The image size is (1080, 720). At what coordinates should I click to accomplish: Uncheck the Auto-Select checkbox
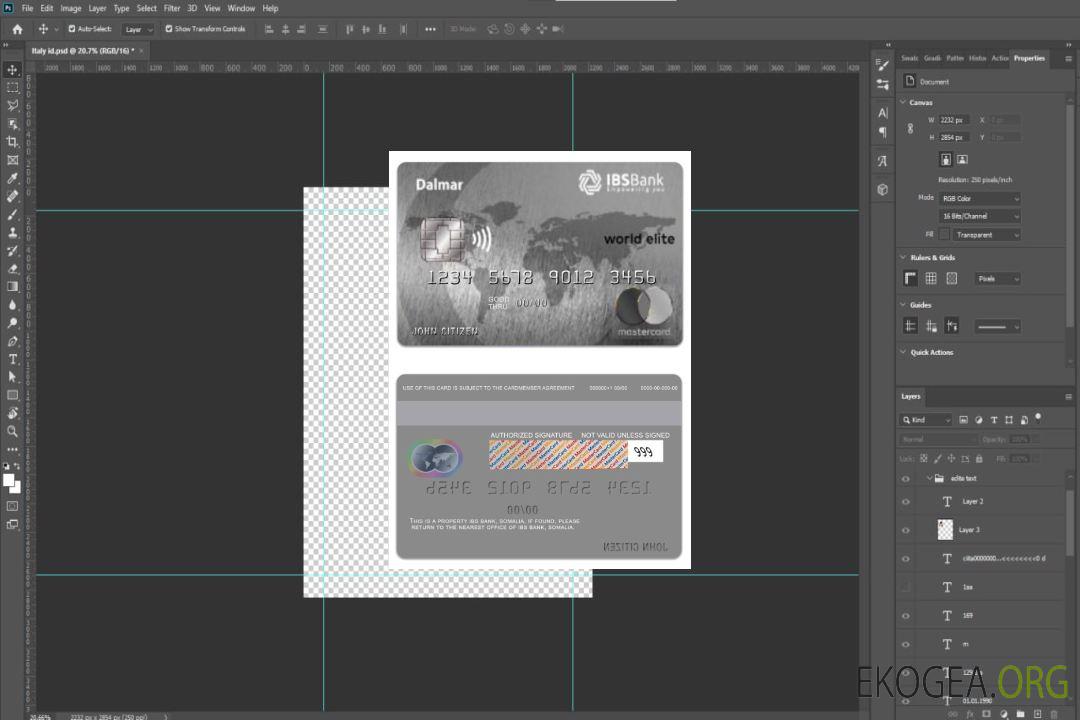click(72, 29)
